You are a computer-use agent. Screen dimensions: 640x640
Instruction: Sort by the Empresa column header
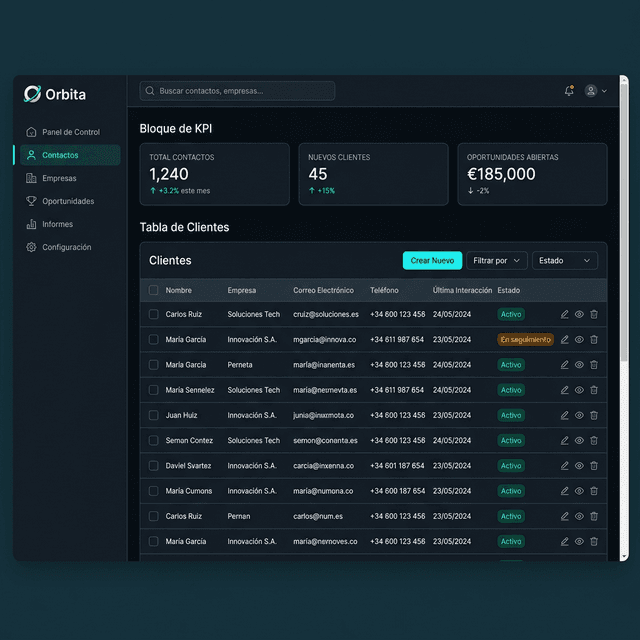click(242, 290)
